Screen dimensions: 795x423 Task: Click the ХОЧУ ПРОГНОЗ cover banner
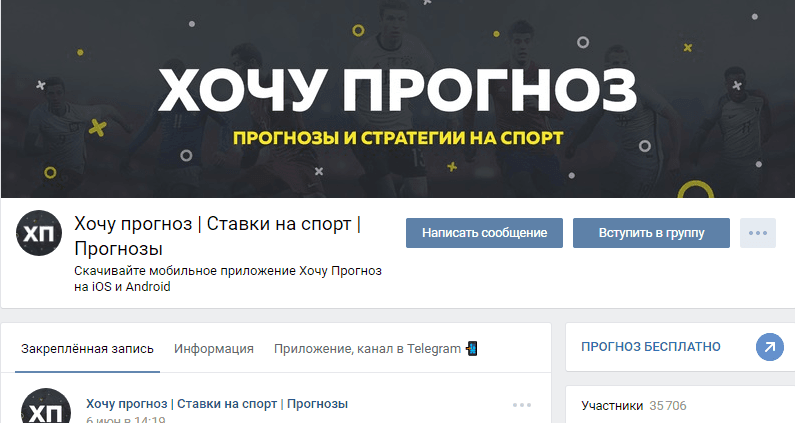point(398,99)
